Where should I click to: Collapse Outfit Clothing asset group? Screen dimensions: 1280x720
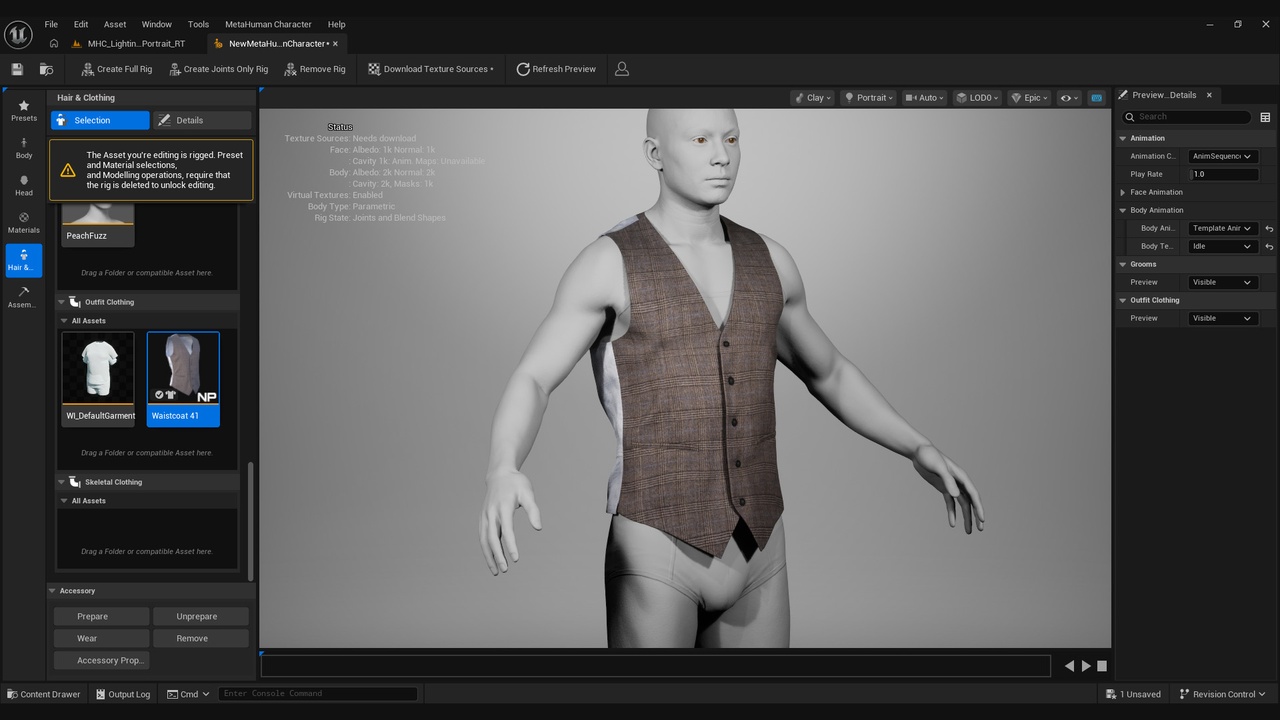[61, 302]
